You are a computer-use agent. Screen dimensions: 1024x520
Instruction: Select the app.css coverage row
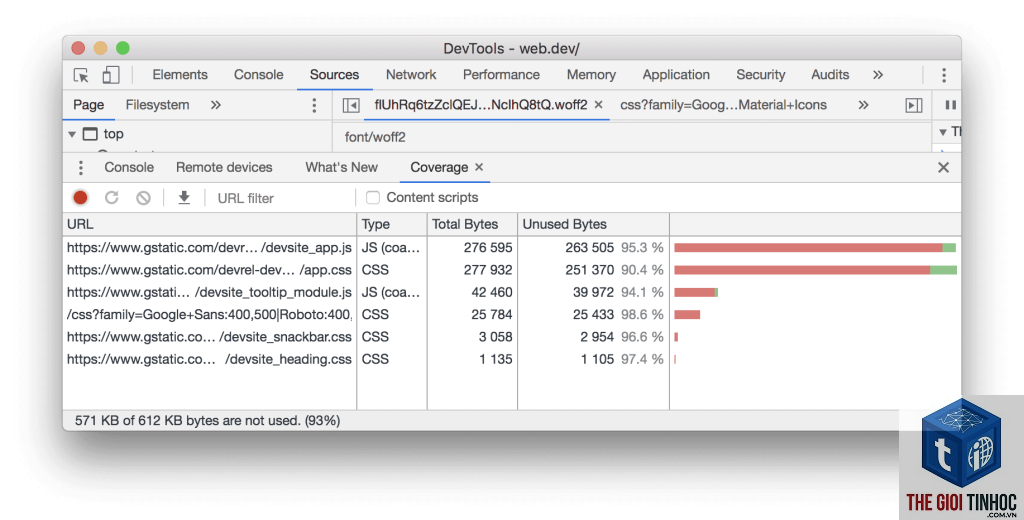[x=511, y=270]
